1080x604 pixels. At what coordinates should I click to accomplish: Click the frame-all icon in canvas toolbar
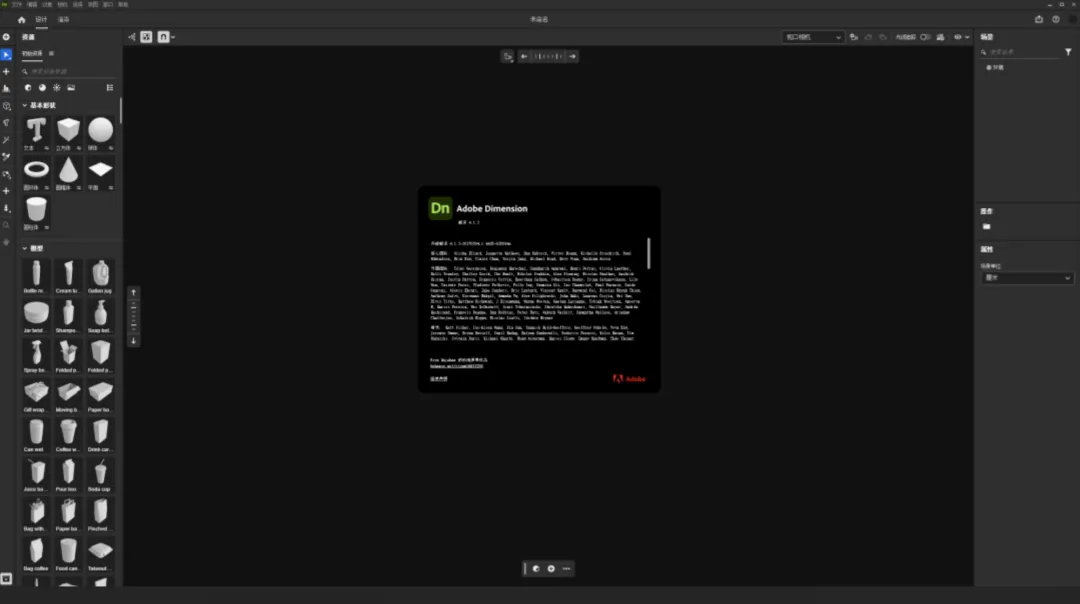tap(147, 37)
